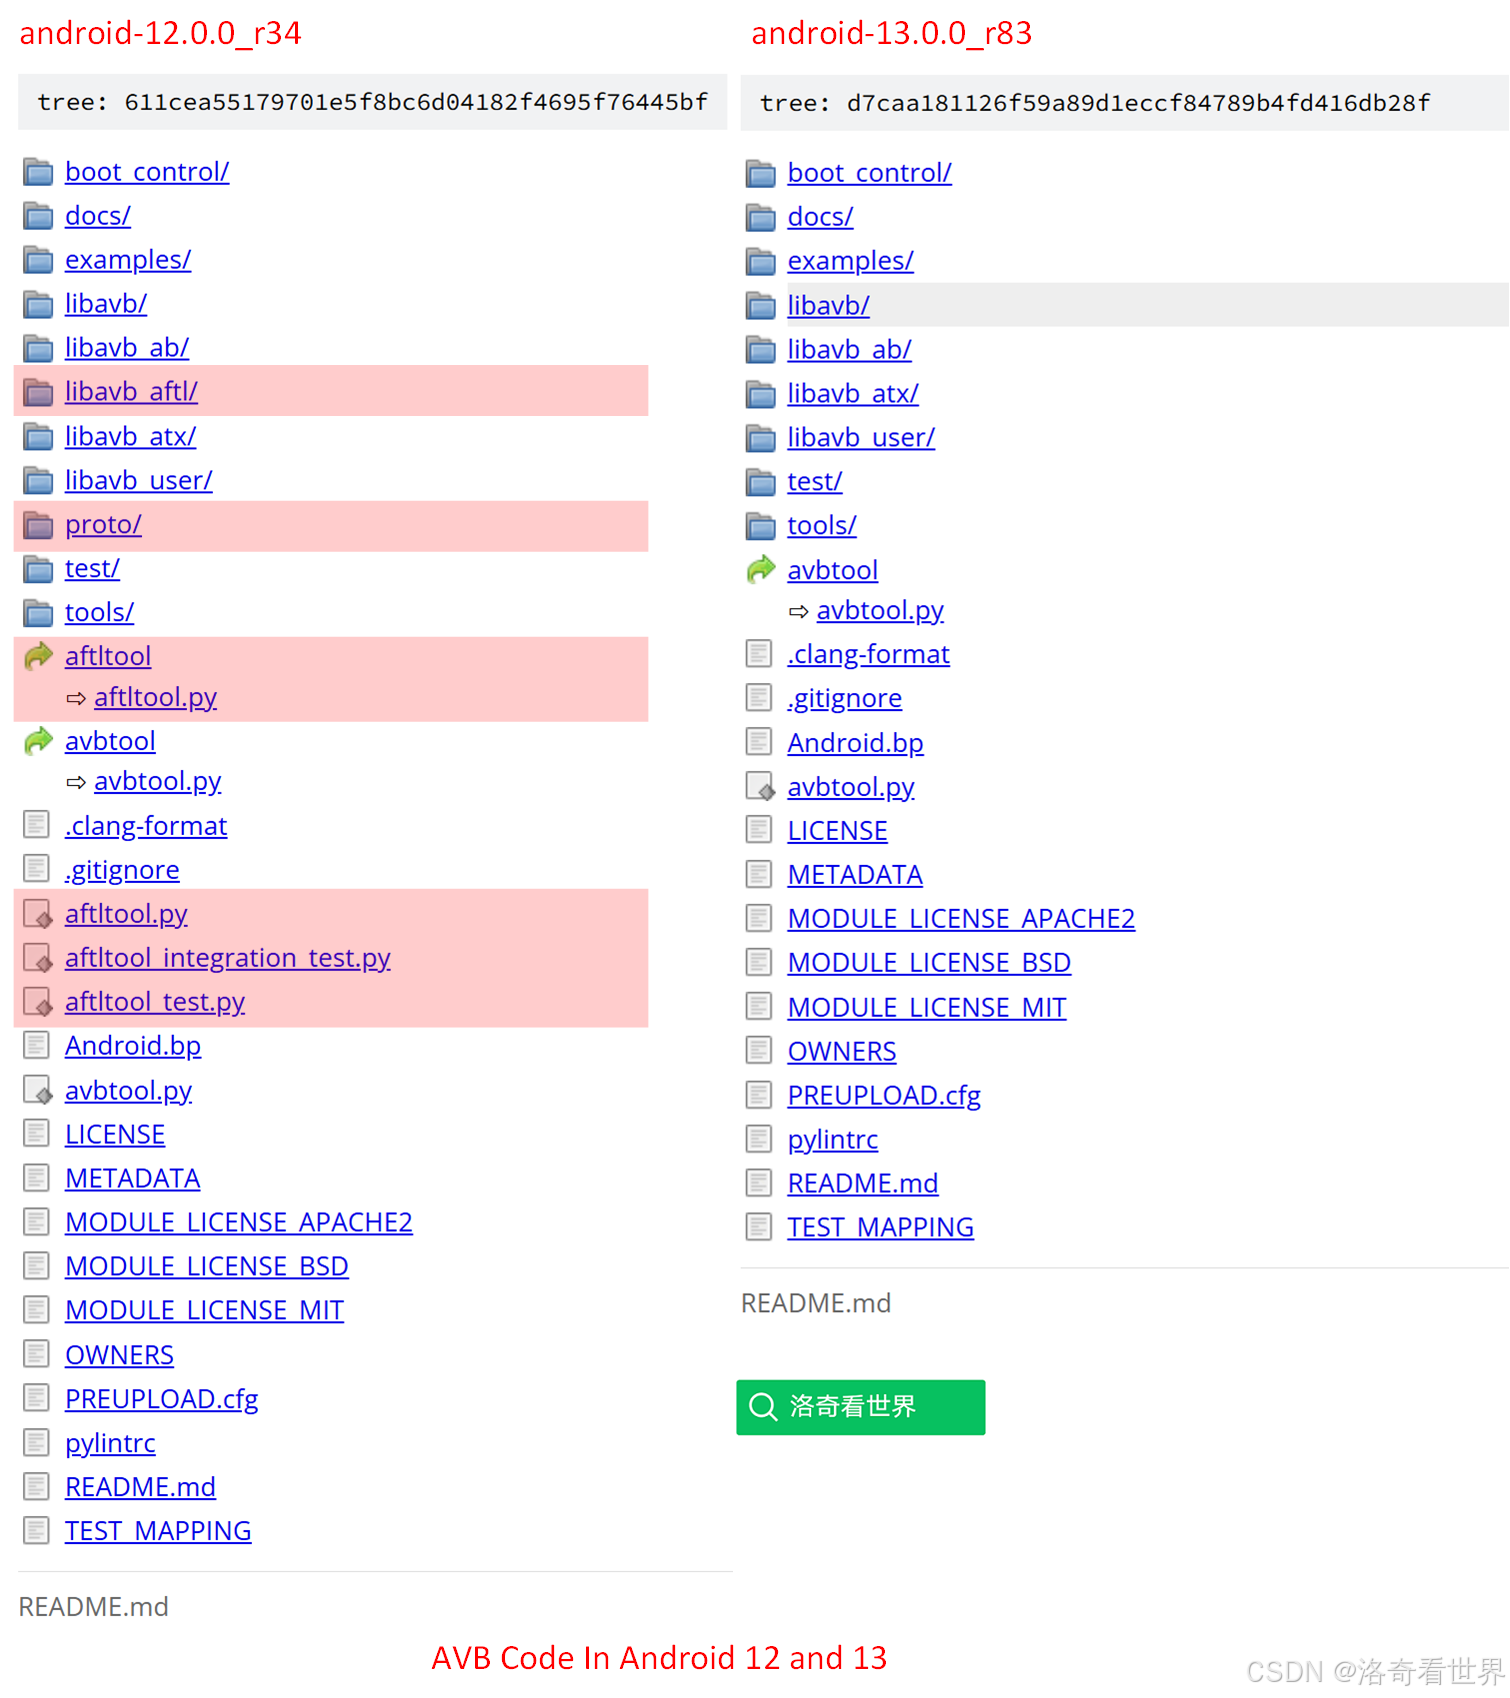Open libavb_ab/ in Android 13 tree
This screenshot has height=1698, width=1510.
tap(849, 350)
